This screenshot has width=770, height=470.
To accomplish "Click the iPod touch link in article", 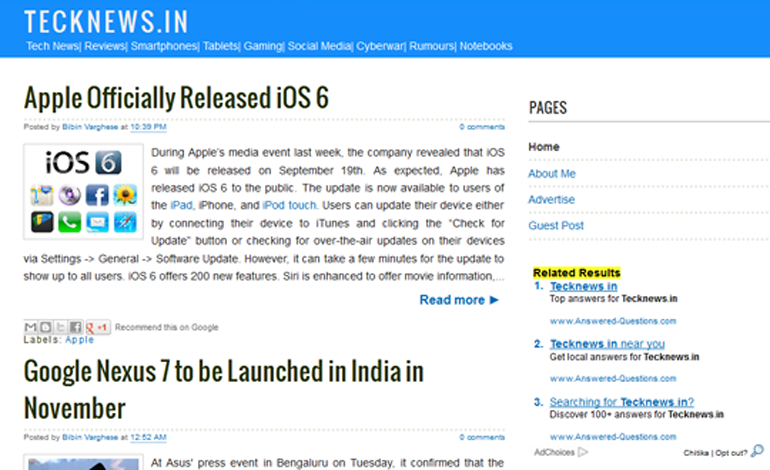I will tap(289, 205).
